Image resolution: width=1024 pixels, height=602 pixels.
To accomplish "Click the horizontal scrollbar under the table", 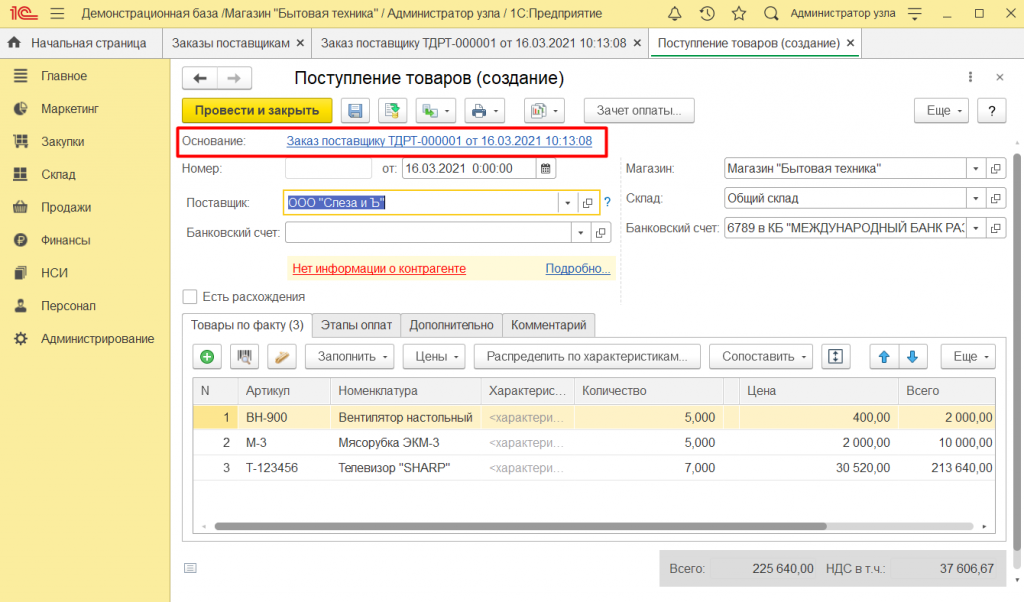I will point(520,526).
